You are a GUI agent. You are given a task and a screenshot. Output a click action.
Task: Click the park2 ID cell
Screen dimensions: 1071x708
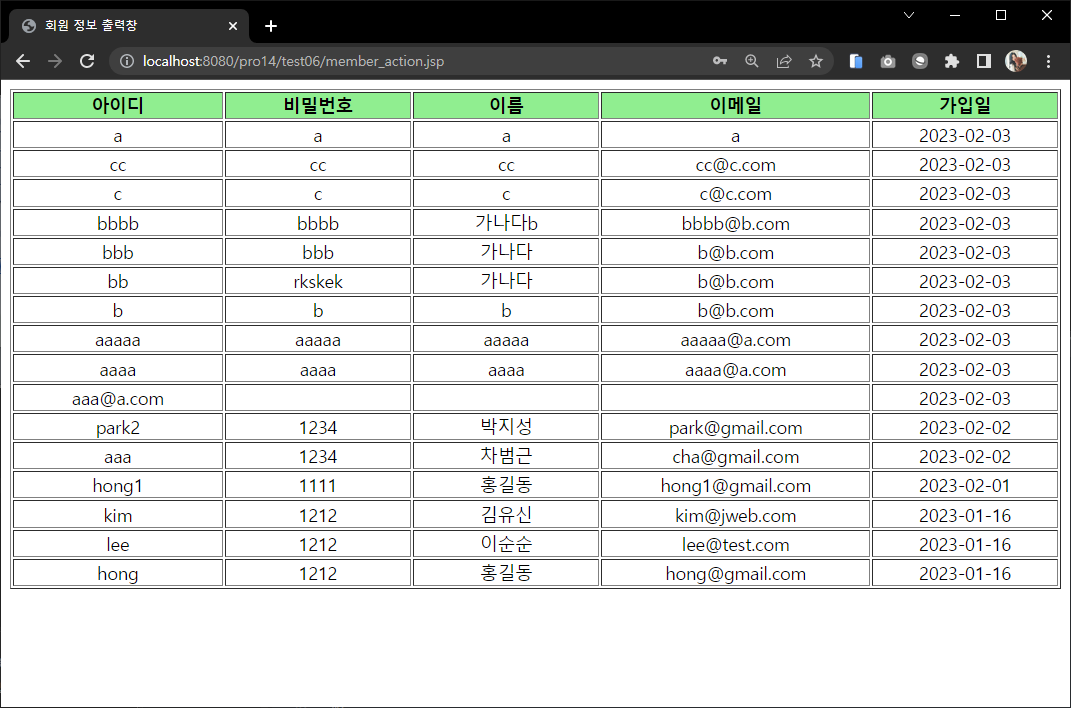118,427
